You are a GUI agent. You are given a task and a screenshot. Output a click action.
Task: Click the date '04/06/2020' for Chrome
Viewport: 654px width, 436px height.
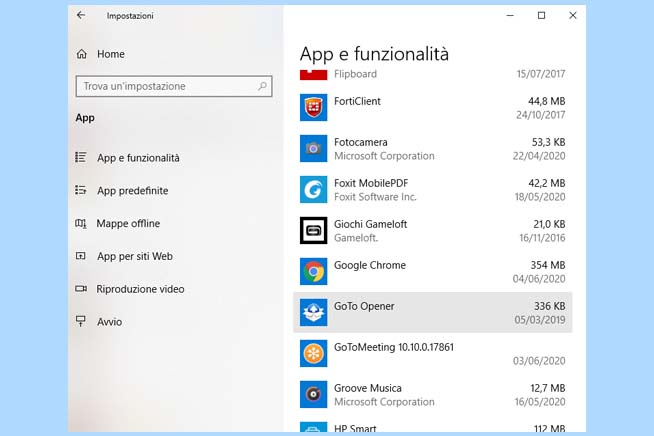point(539,279)
